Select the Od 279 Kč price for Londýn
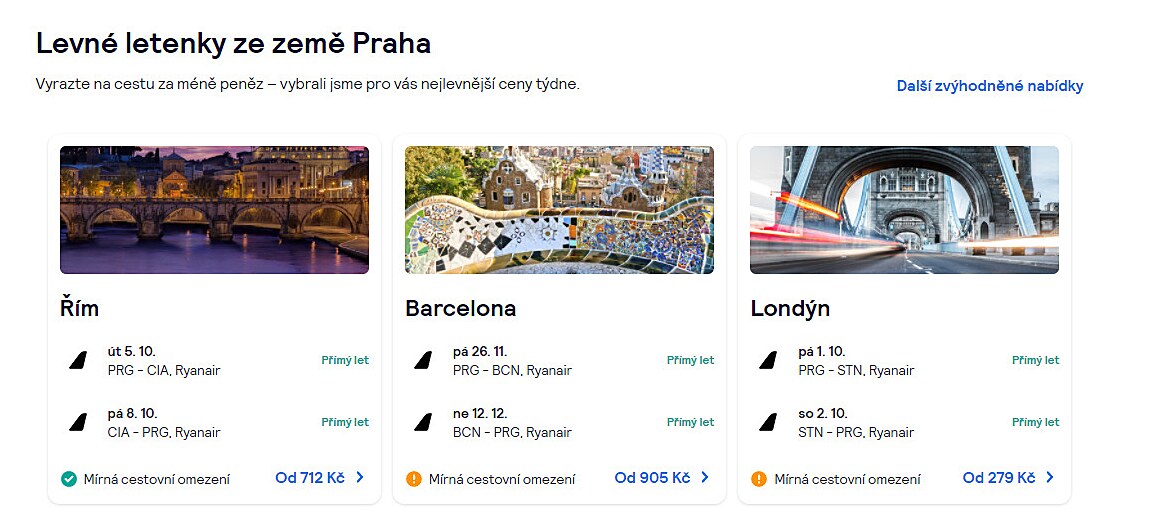The image size is (1151, 522). pos(999,478)
